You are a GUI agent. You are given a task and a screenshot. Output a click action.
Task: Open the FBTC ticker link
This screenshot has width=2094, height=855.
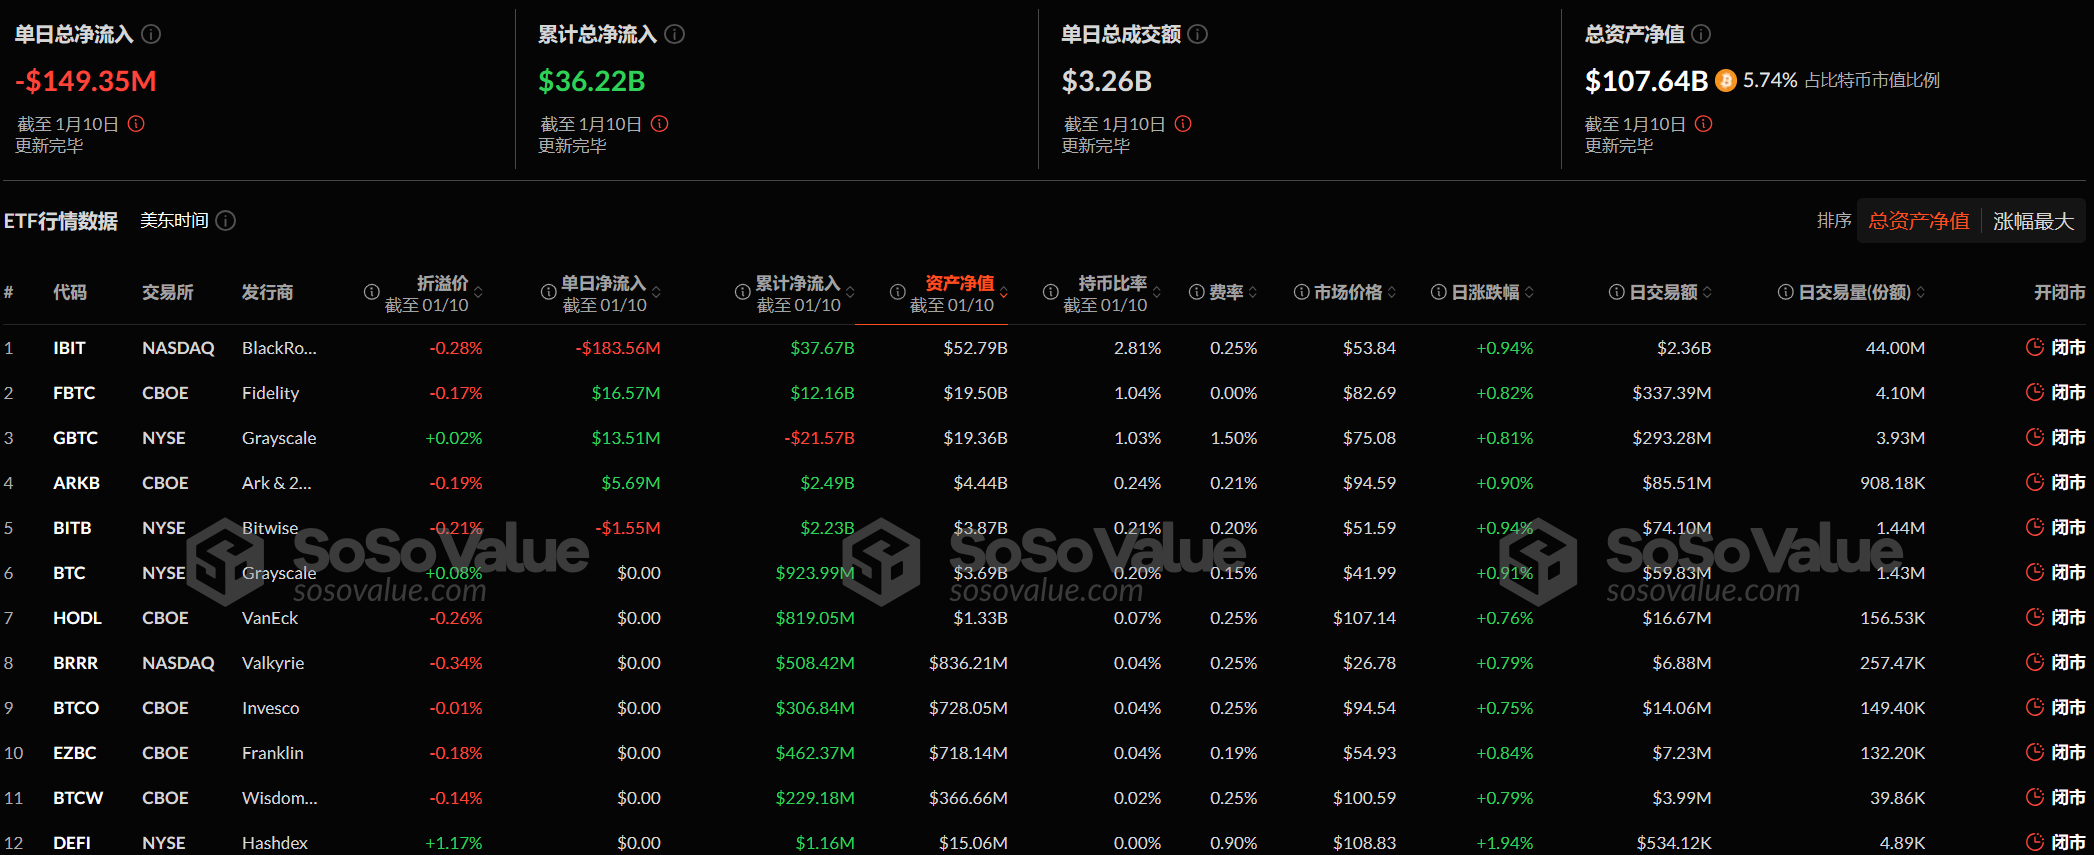coord(74,393)
